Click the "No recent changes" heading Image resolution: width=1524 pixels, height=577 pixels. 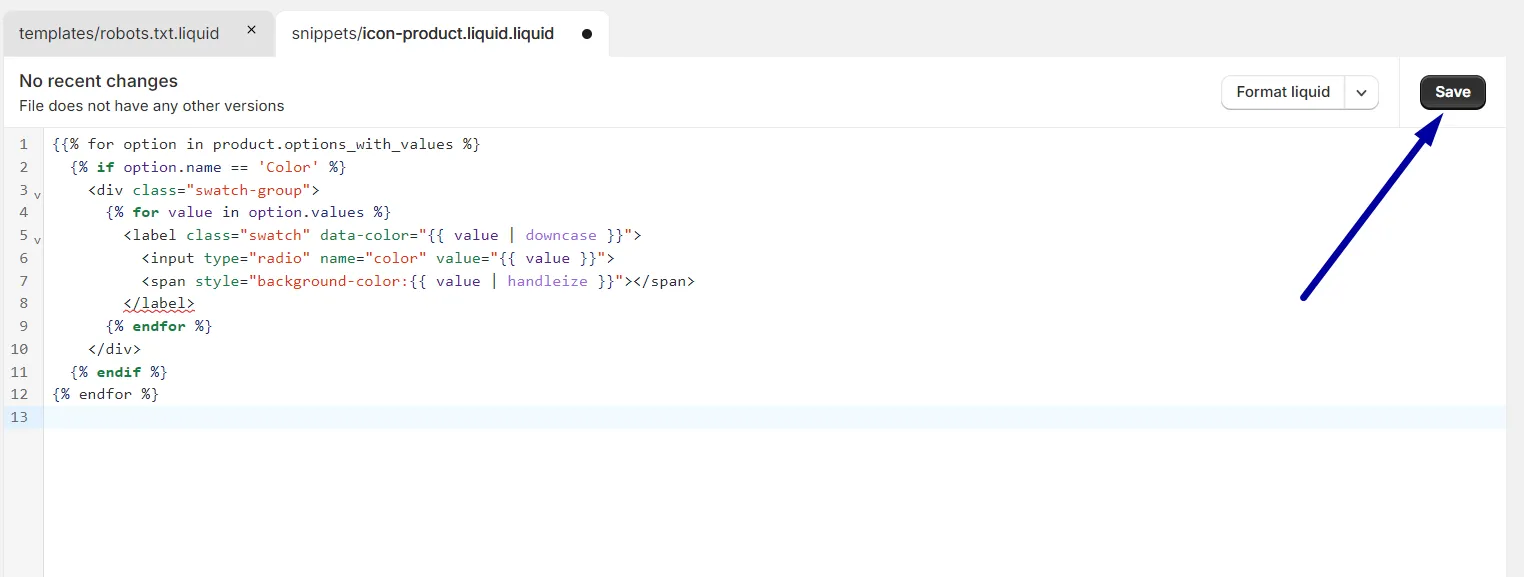98,81
